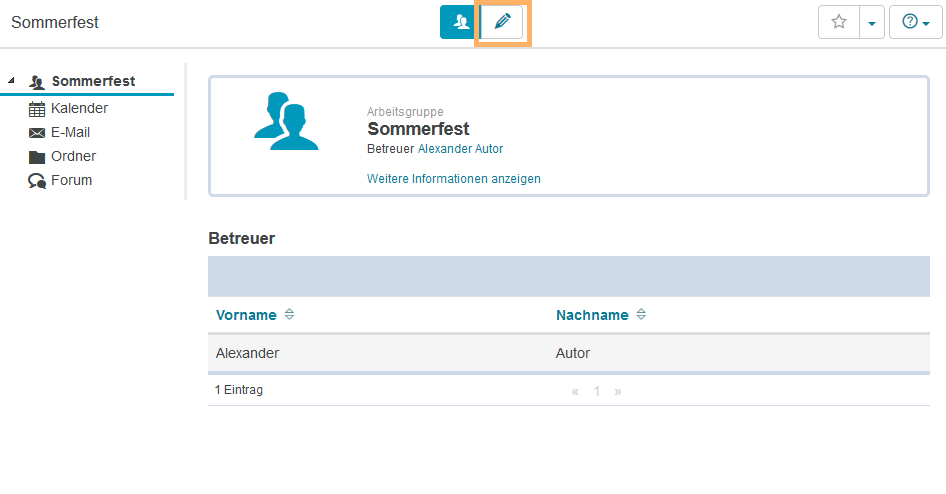The width and height of the screenshot is (946, 494).
Task: Open Ordner in the sidebar
Action: (x=73, y=156)
